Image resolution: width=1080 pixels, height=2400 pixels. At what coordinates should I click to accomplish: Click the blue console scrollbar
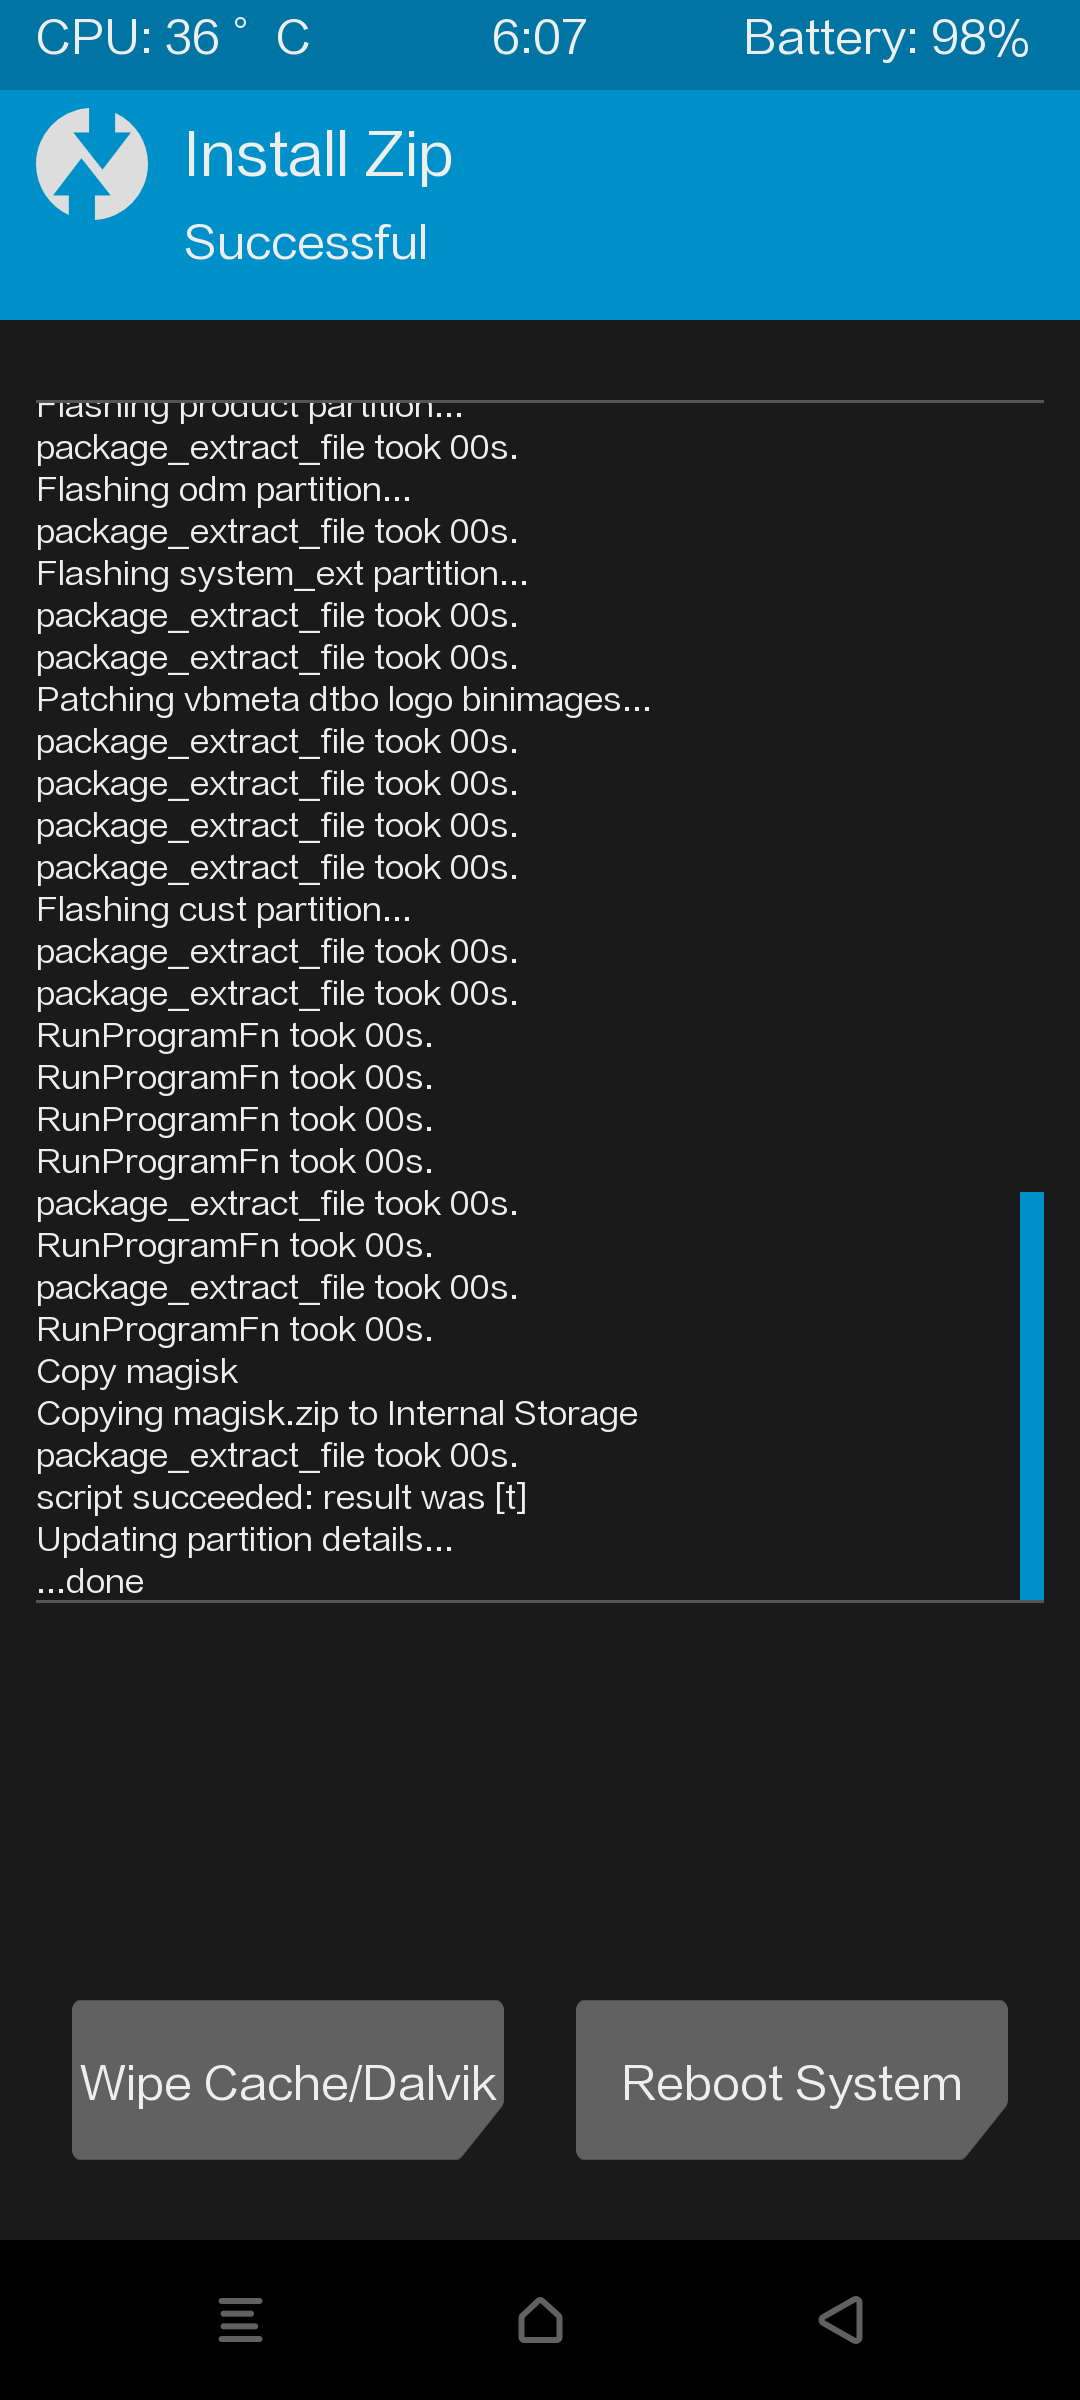[1031, 1395]
